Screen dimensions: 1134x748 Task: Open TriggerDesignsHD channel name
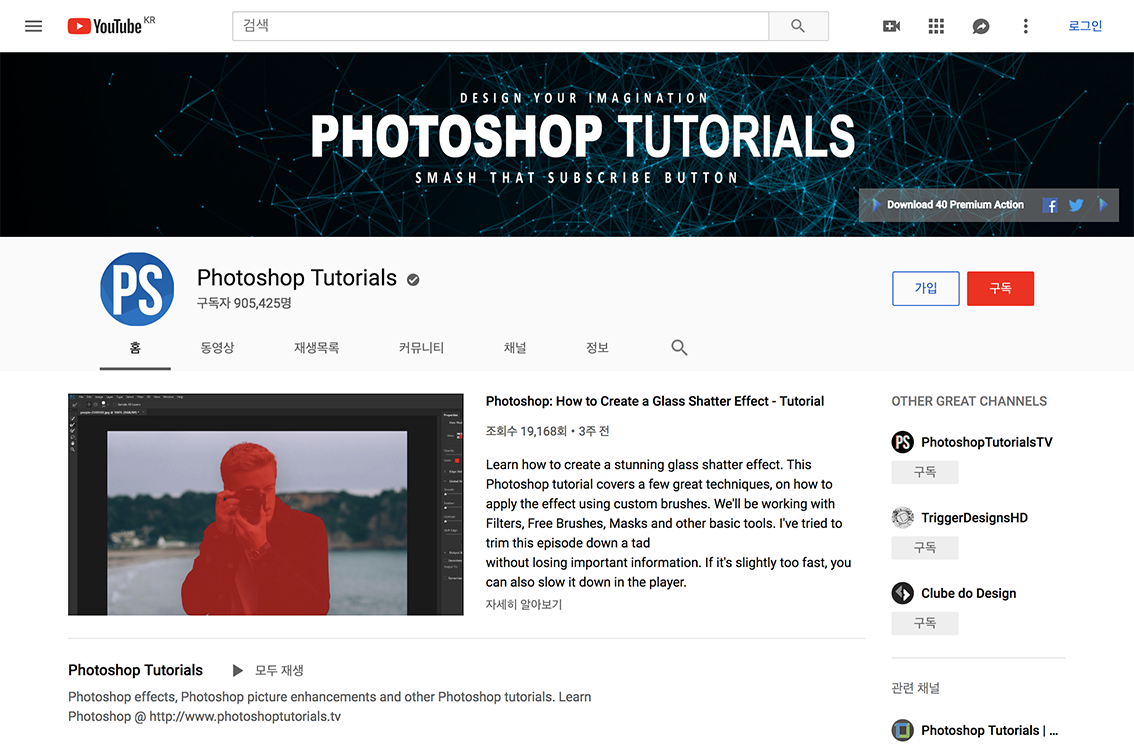(x=974, y=518)
